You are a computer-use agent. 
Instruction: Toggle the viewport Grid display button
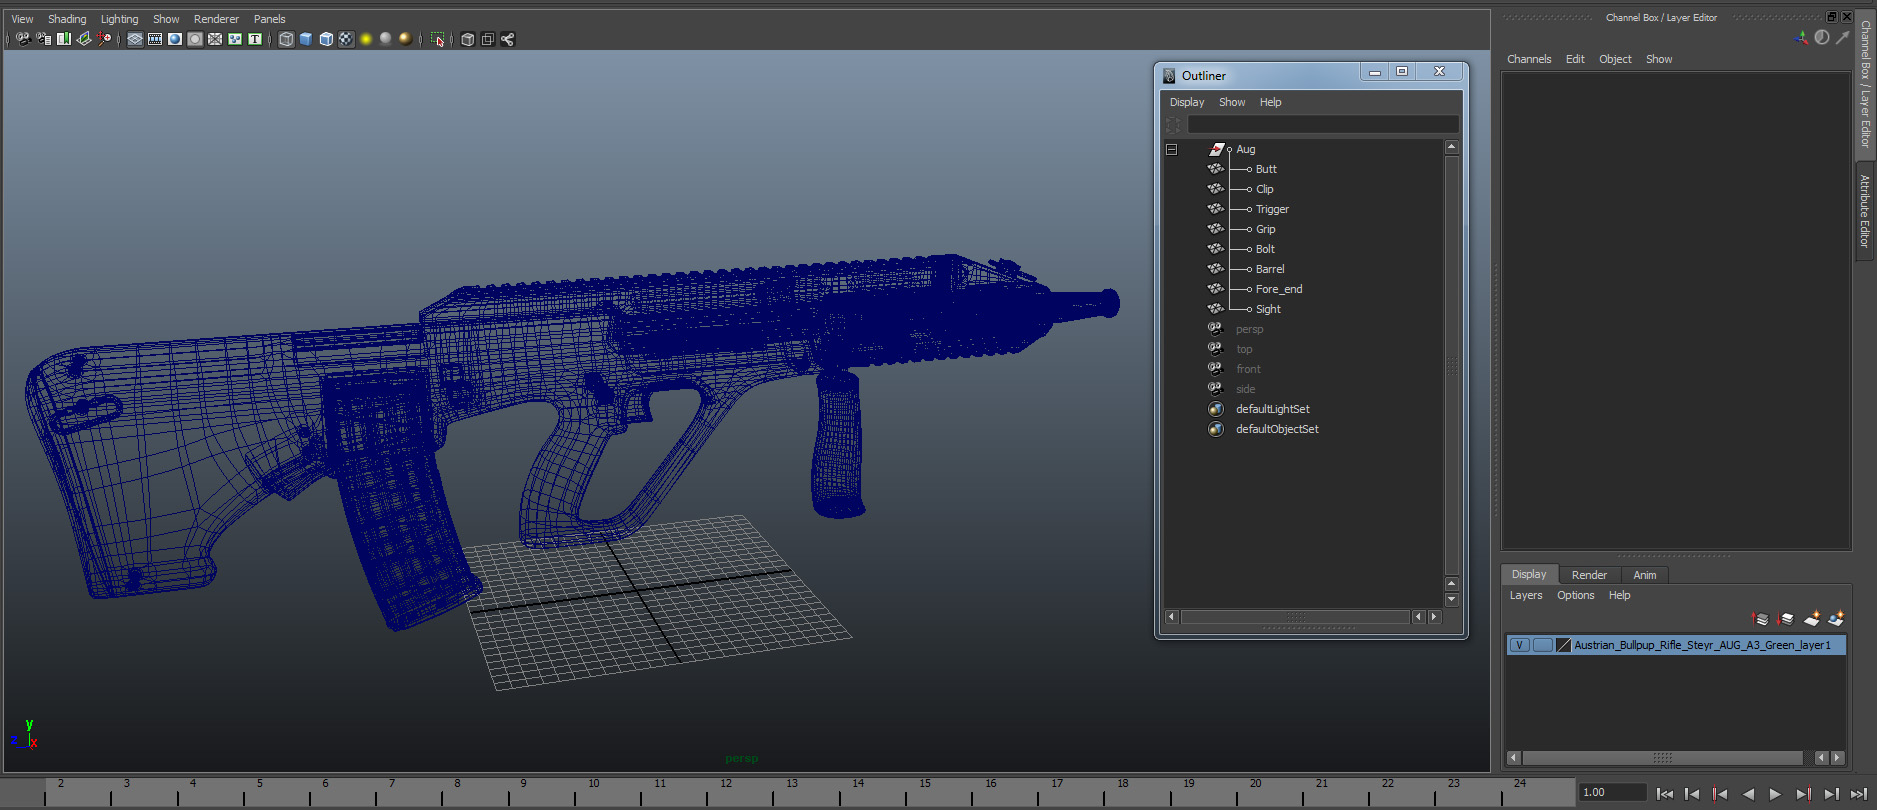point(135,39)
